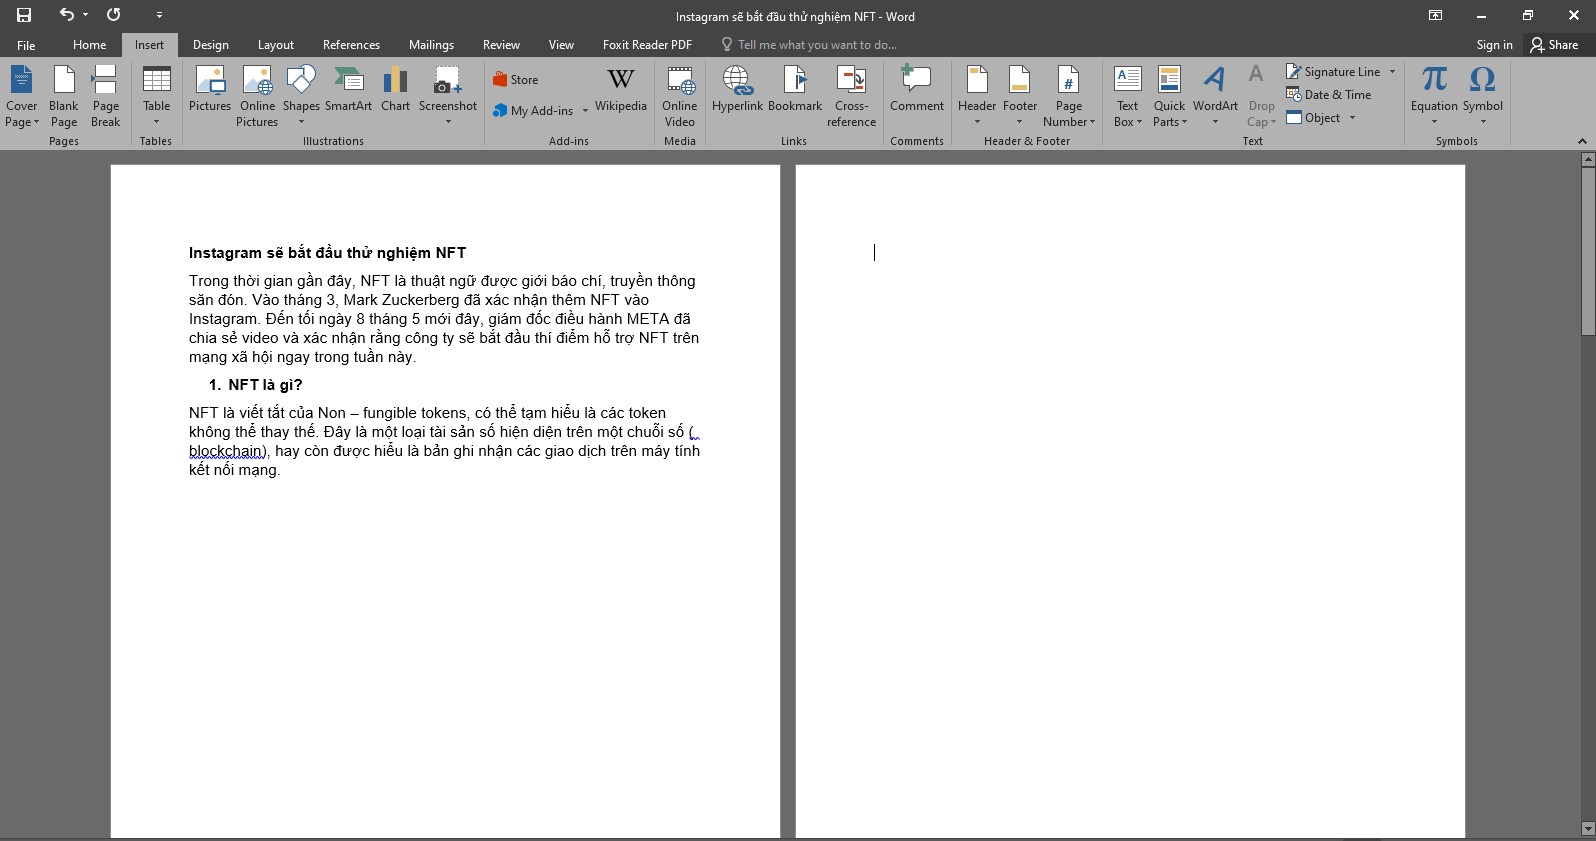Open the File tab
1596x841 pixels.
(26, 45)
